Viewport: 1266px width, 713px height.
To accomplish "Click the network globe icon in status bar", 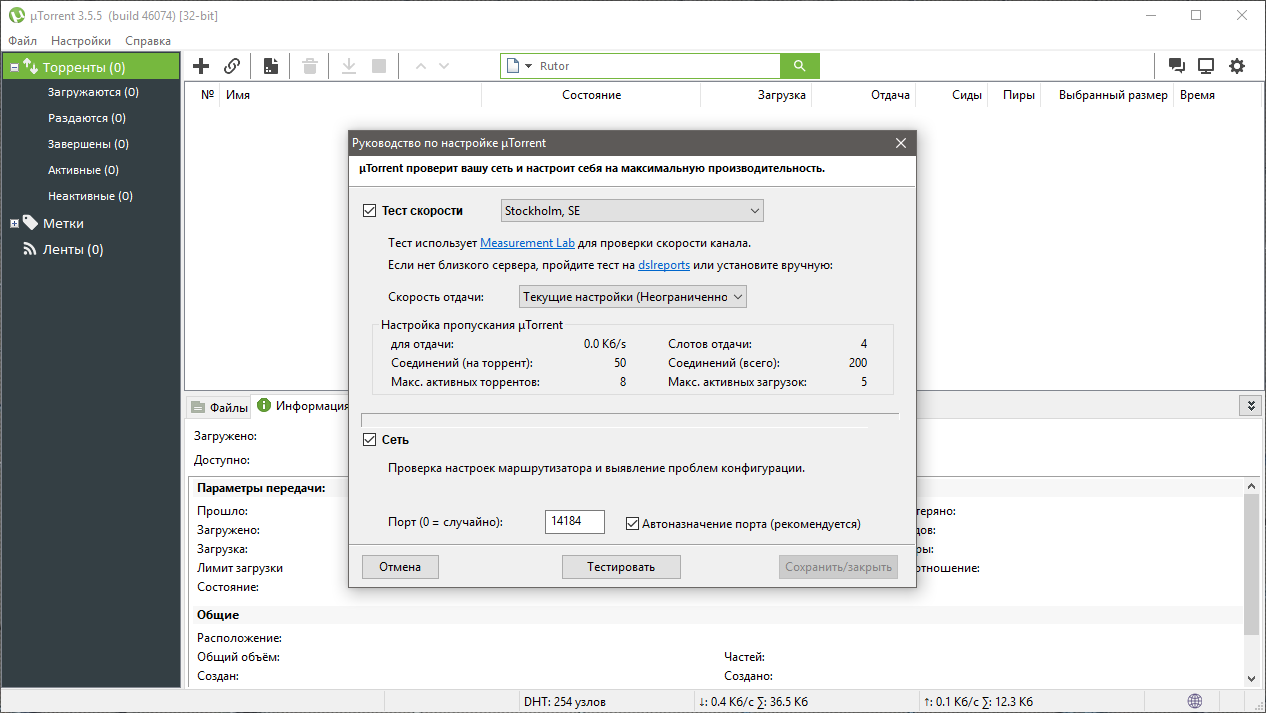I will [x=1195, y=701].
